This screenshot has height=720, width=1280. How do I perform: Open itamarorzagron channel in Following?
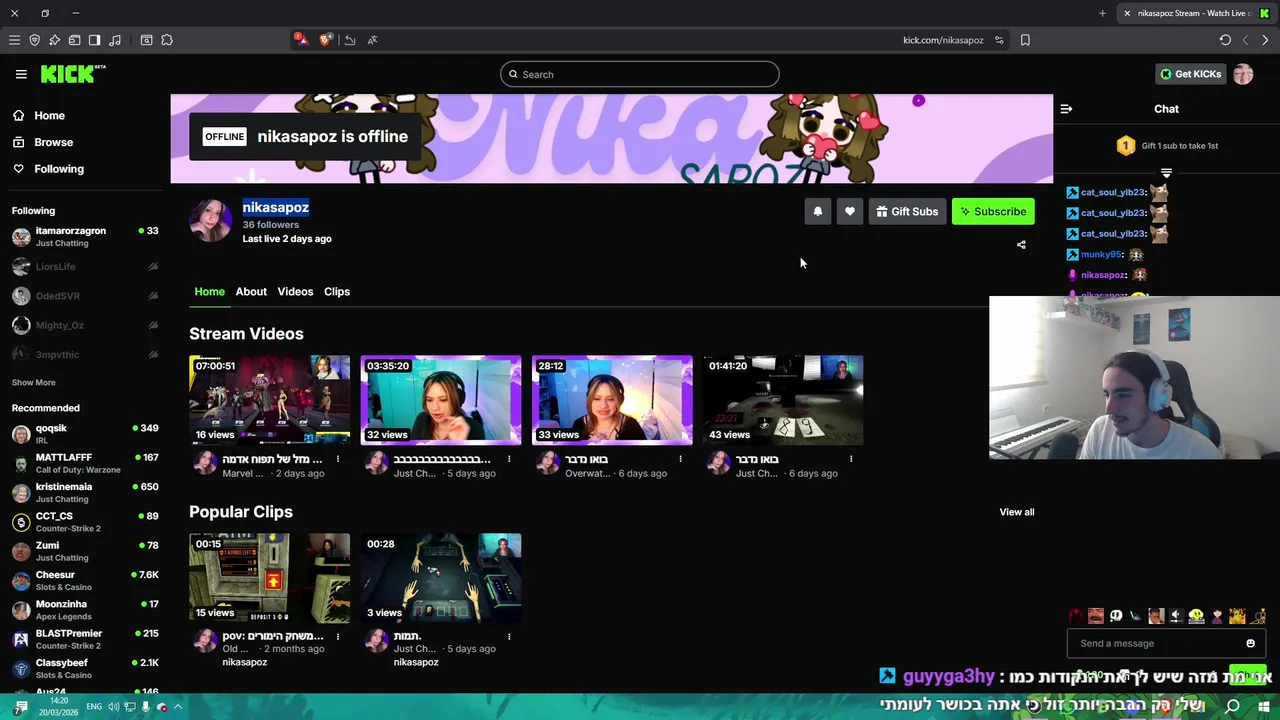(85, 237)
